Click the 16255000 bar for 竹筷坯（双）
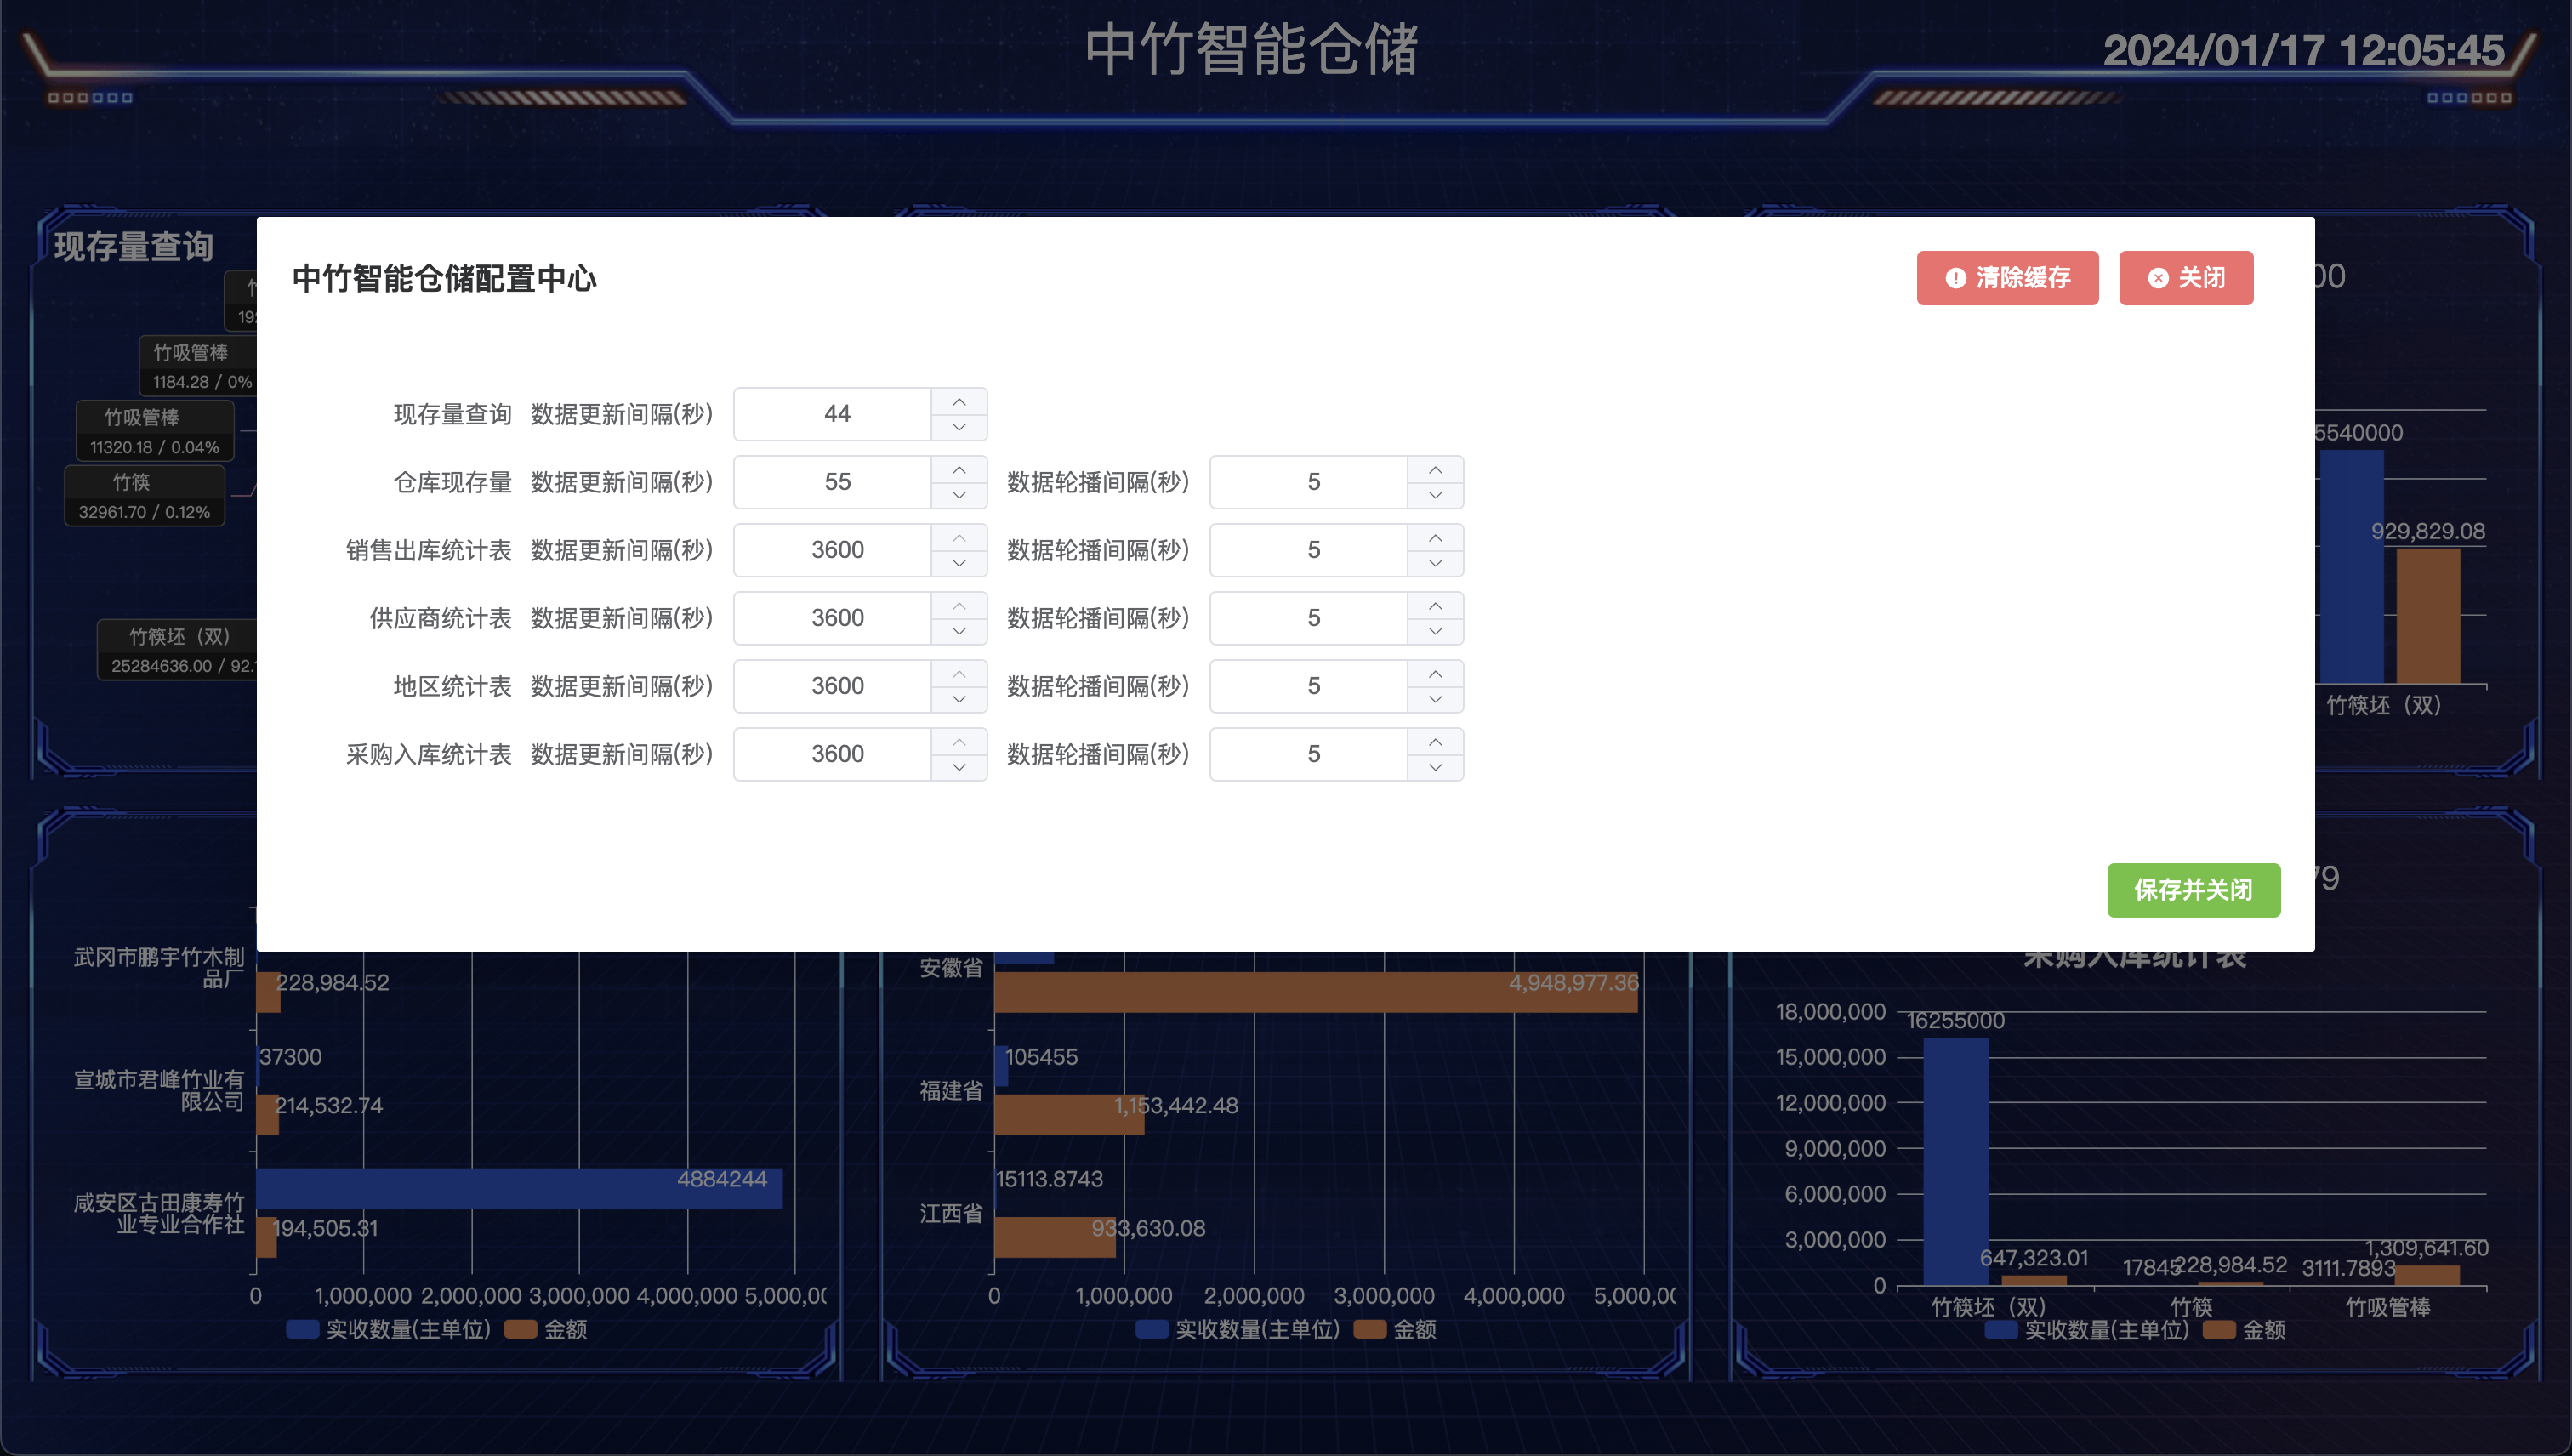2572x1456 pixels. click(1956, 1162)
